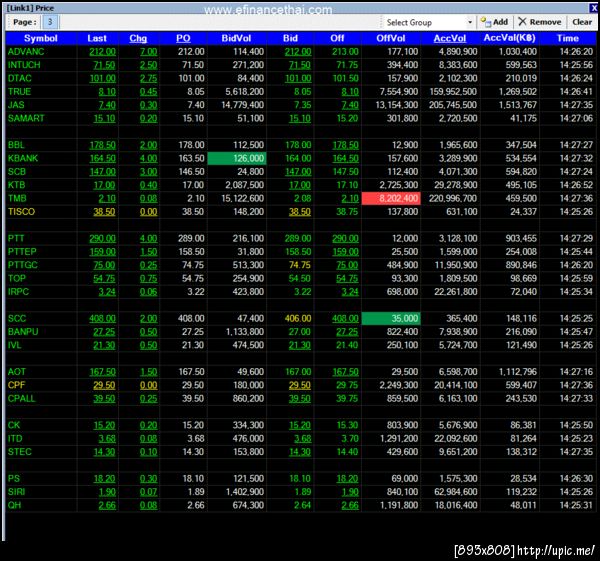
Task: Click SCC last price 408.00
Action: point(103,318)
